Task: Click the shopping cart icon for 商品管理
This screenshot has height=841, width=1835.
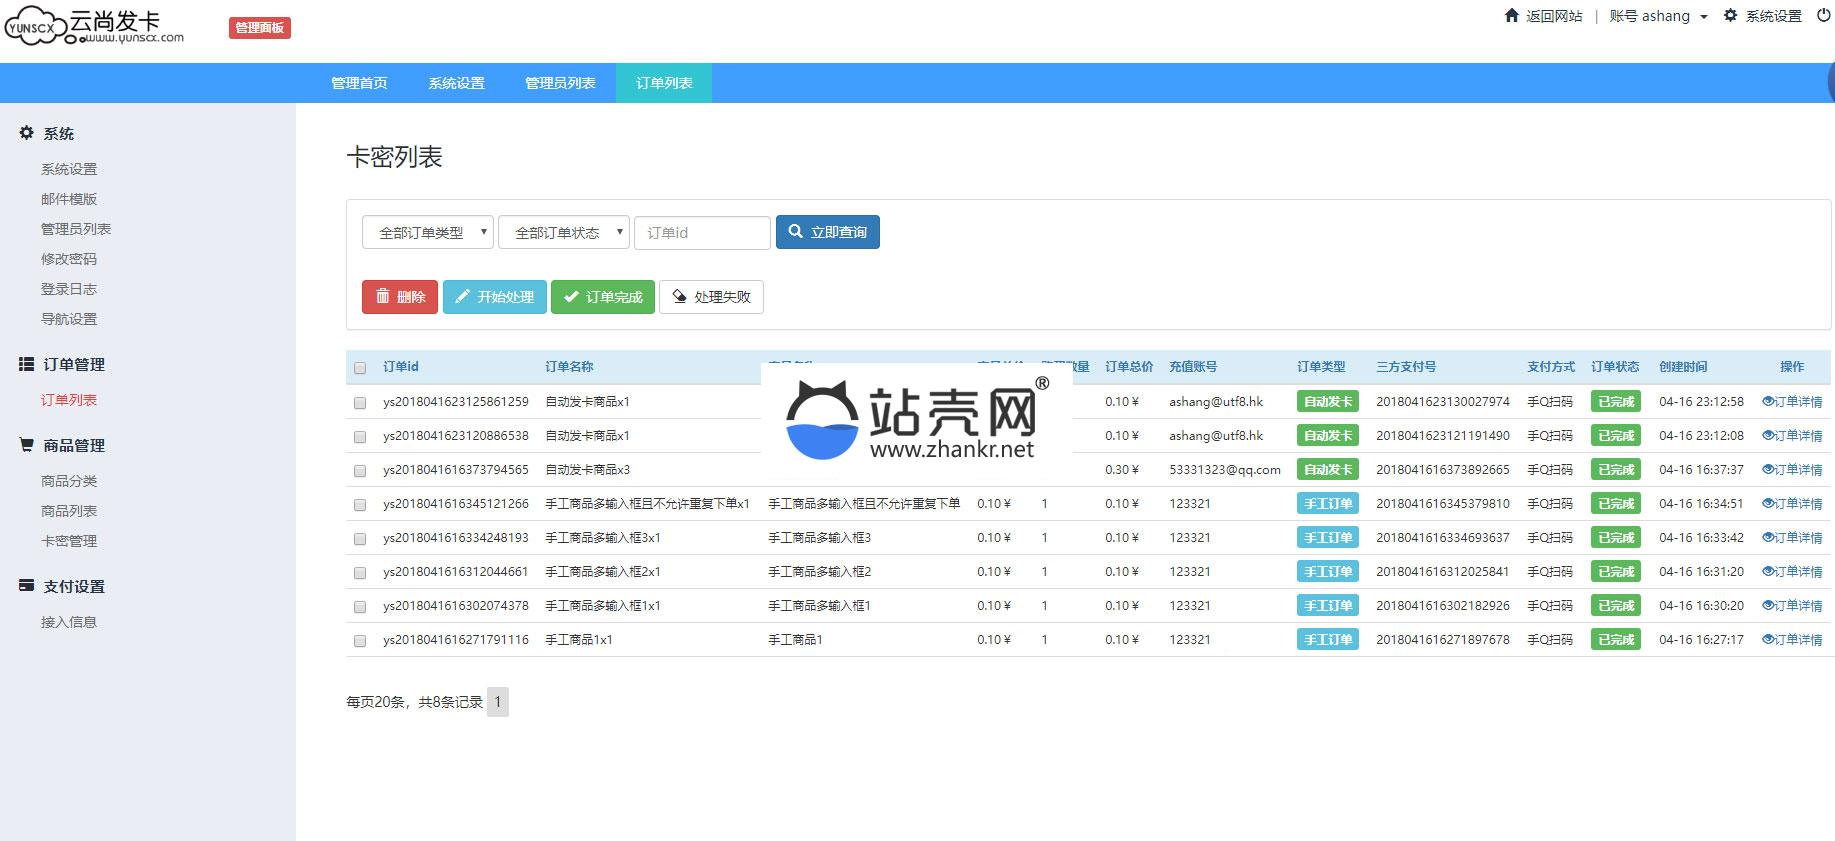Action: [x=27, y=445]
